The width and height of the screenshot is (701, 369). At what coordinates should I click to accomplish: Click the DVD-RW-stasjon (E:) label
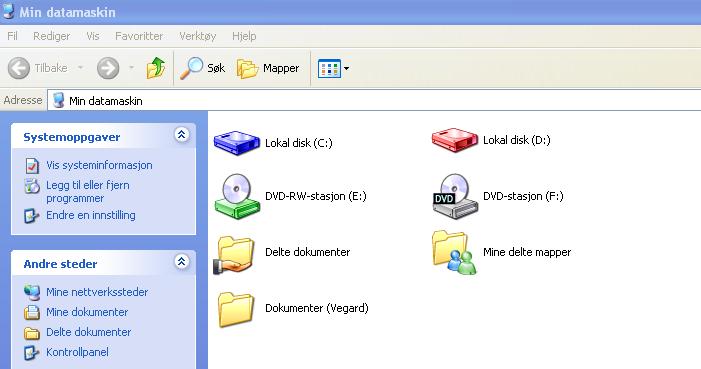click(316, 196)
